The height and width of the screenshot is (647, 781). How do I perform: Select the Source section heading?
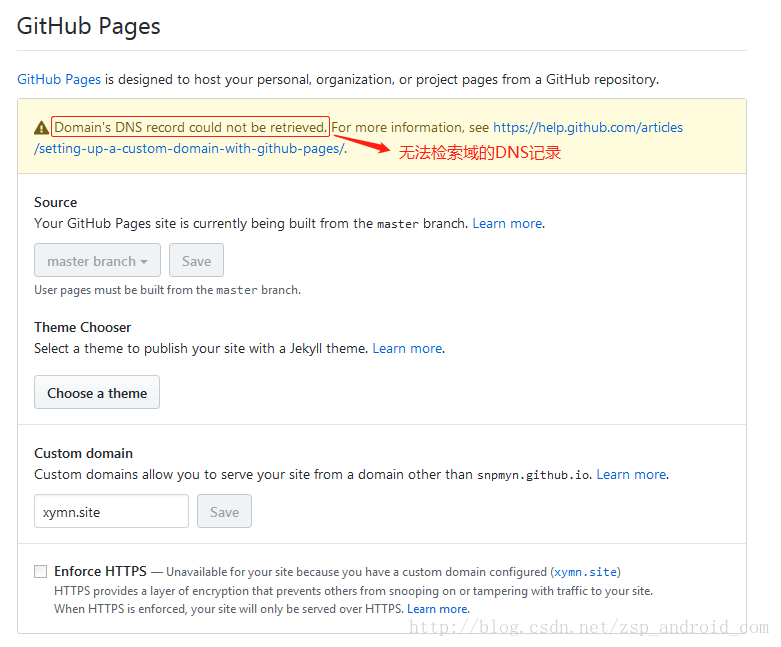pos(55,202)
